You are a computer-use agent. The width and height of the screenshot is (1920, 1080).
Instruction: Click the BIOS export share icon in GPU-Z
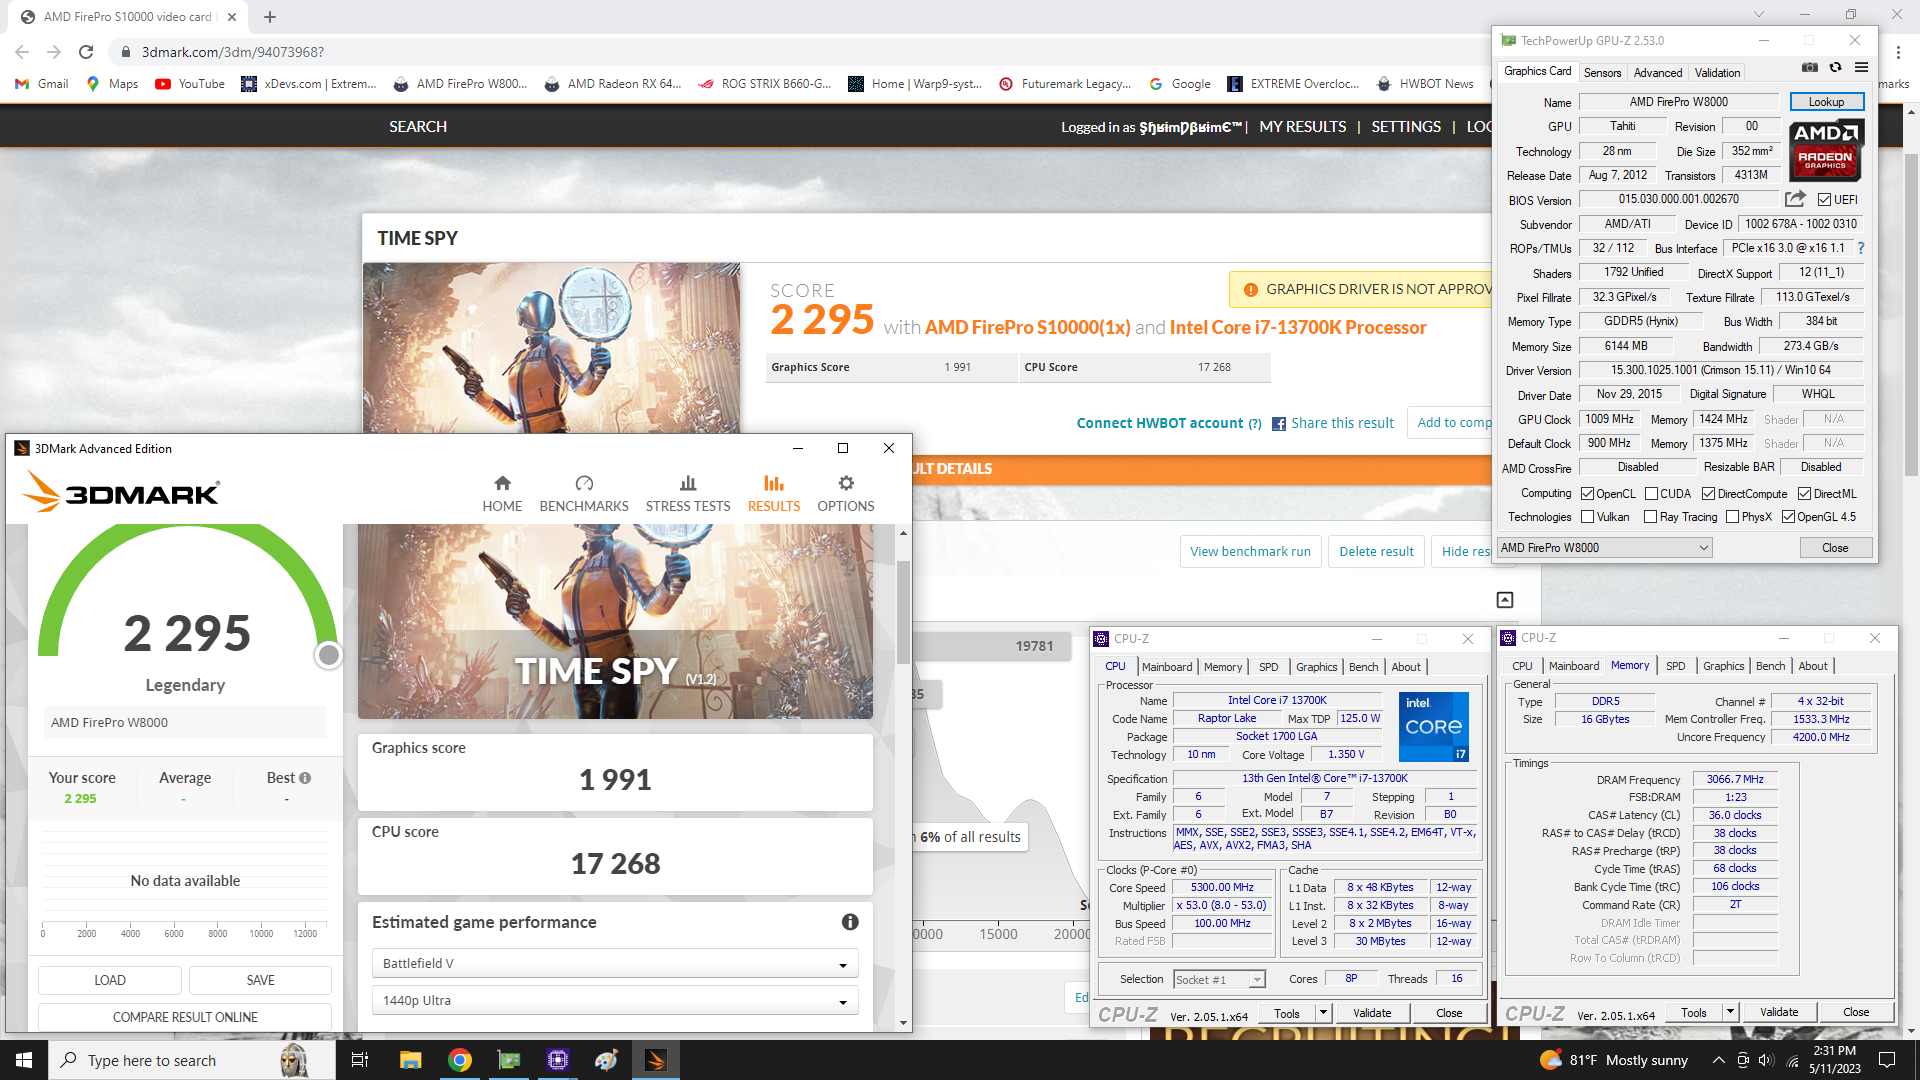point(1795,199)
